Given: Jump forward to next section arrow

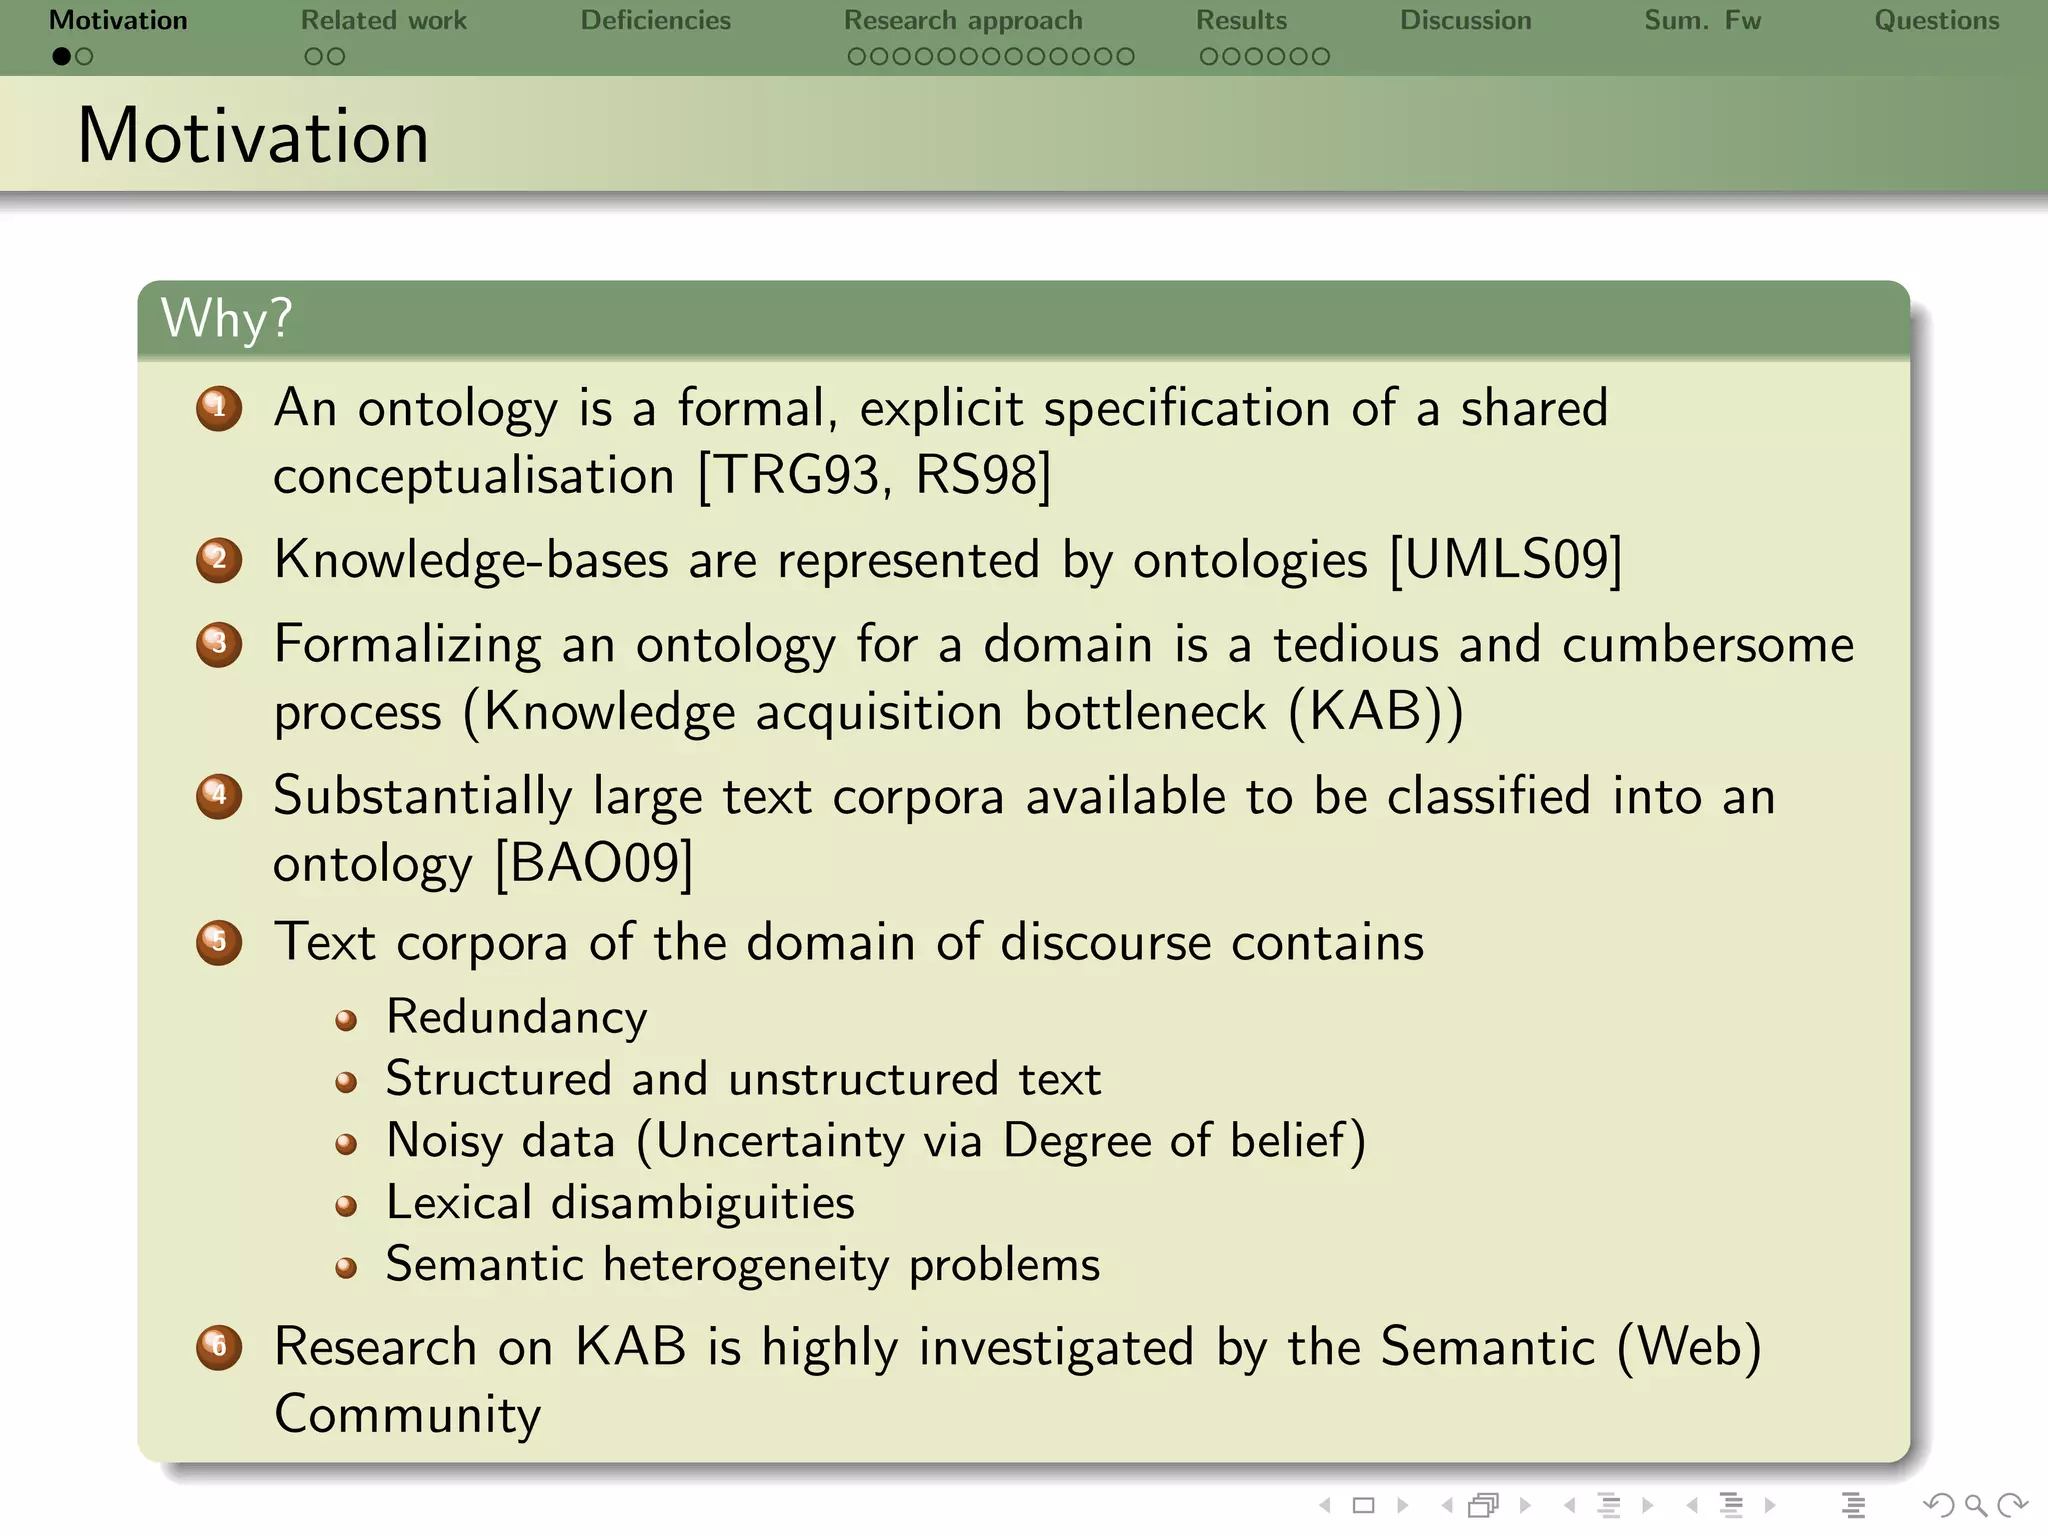Looking at the screenshot, I should point(1770,1505).
